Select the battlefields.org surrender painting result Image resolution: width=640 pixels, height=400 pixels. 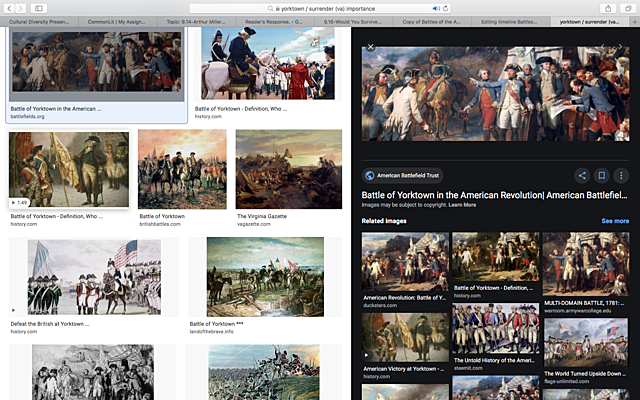(x=97, y=61)
